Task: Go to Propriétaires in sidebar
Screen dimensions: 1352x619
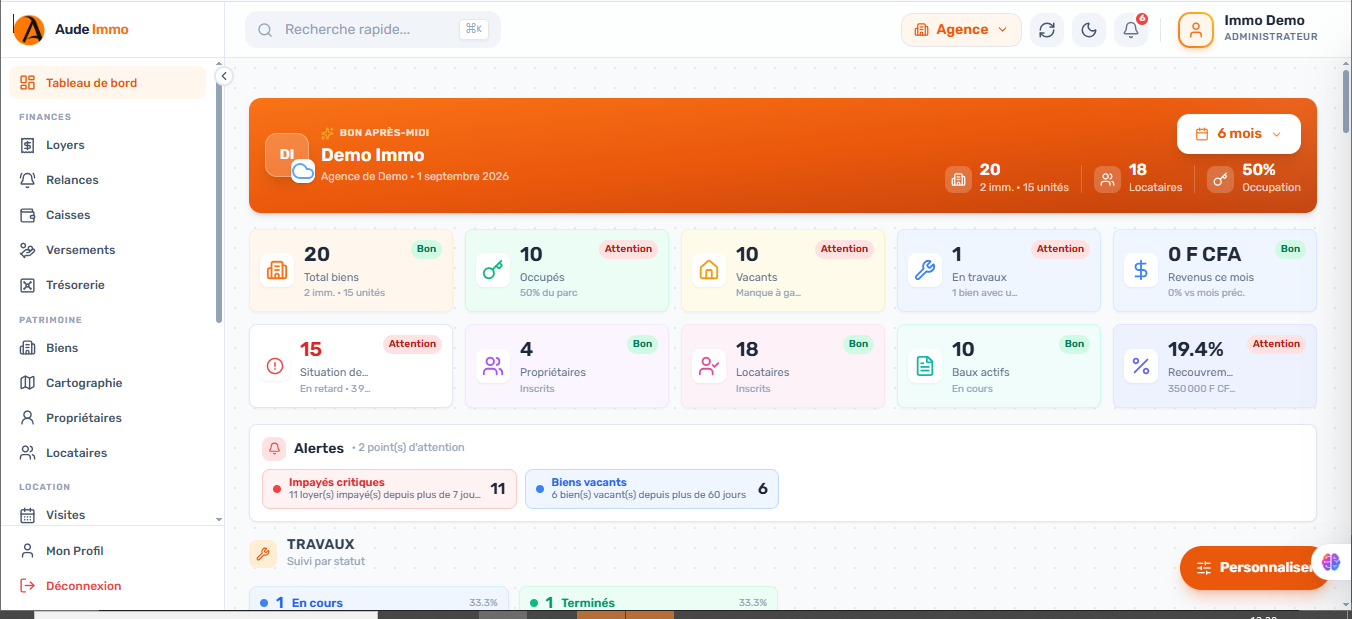Action: pyautogui.click(x=107, y=418)
